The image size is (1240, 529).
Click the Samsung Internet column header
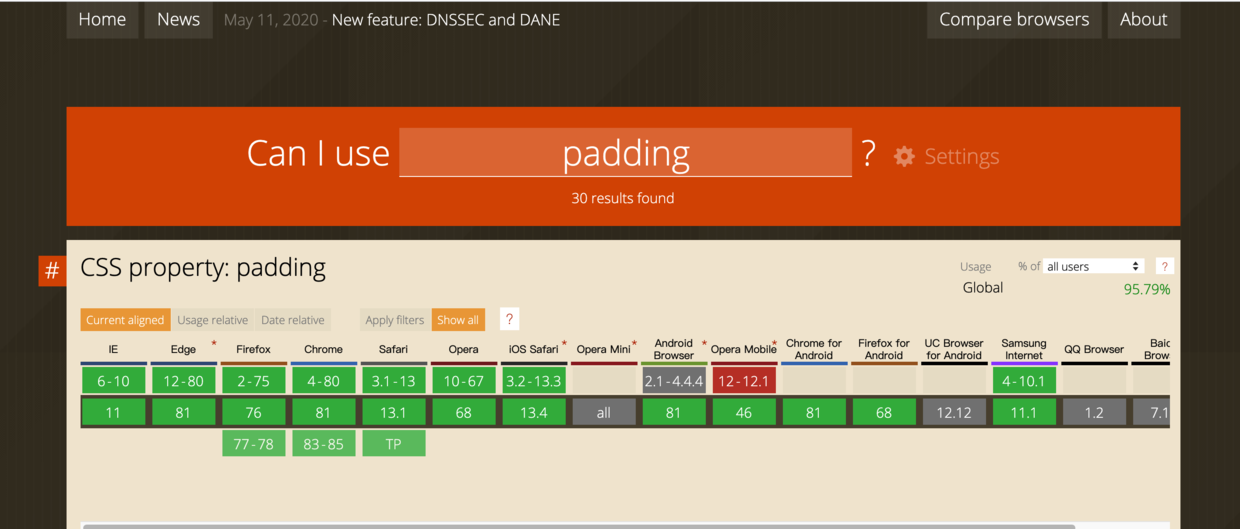point(1023,349)
